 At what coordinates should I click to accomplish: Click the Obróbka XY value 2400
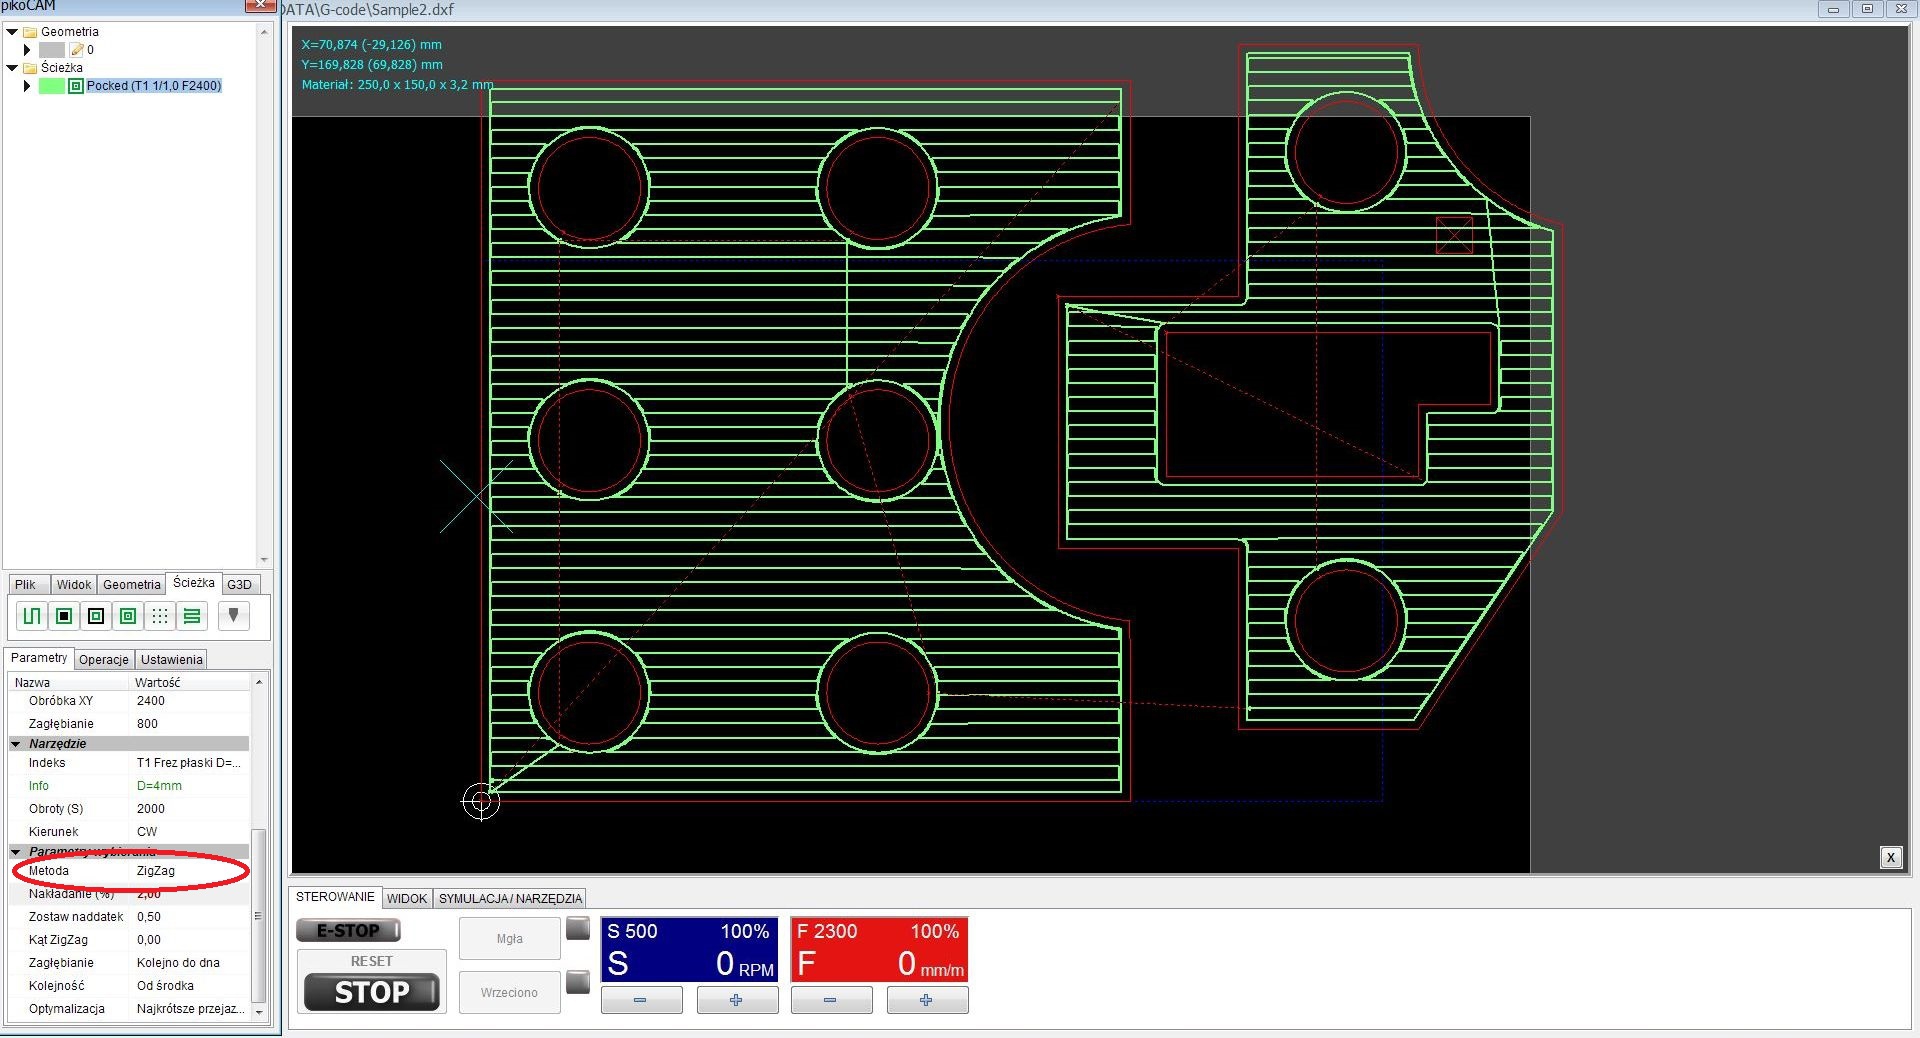click(x=190, y=701)
